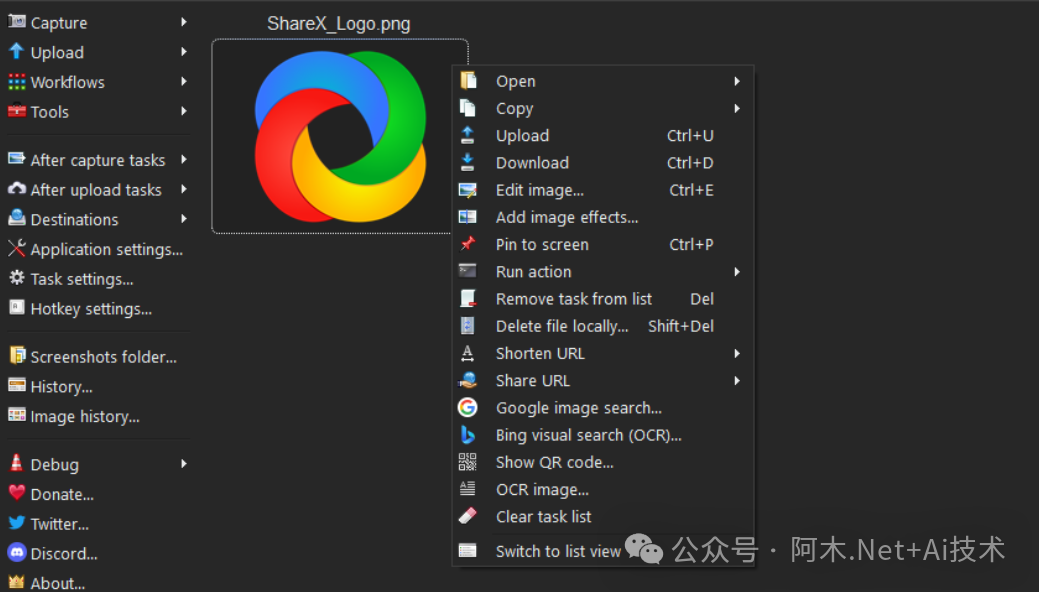Image resolution: width=1039 pixels, height=592 pixels.
Task: Select Google image search... entry
Action: pos(603,408)
